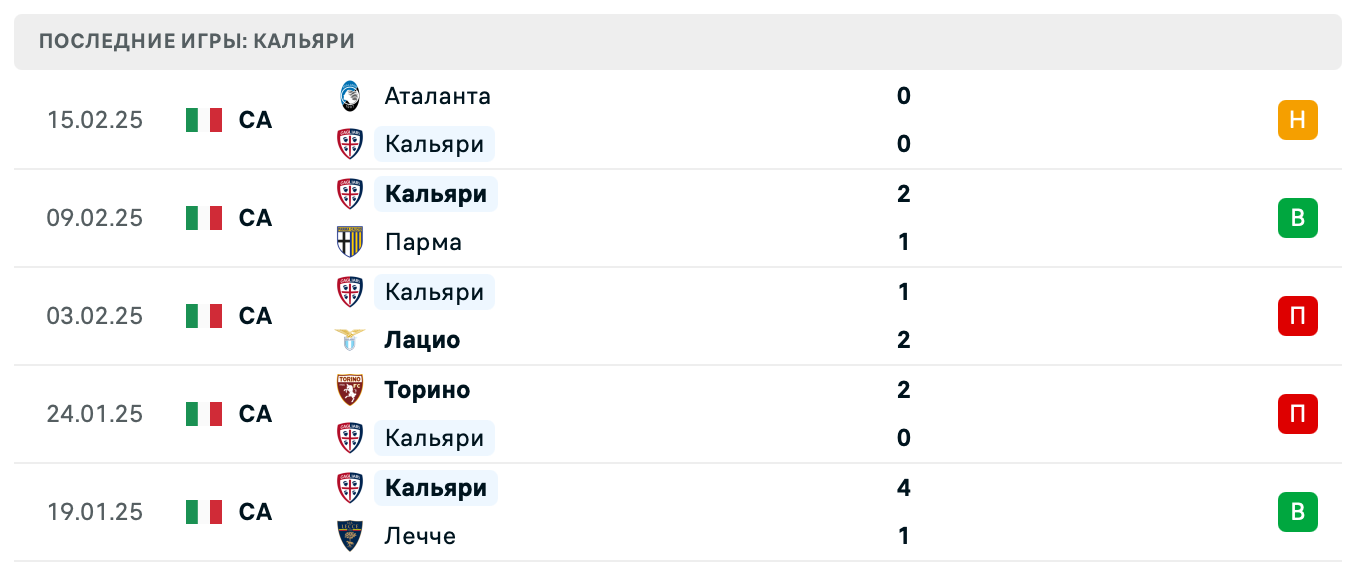This screenshot has width=1358, height=586.
Task: Click the orange draw result badge
Action: [1297, 120]
